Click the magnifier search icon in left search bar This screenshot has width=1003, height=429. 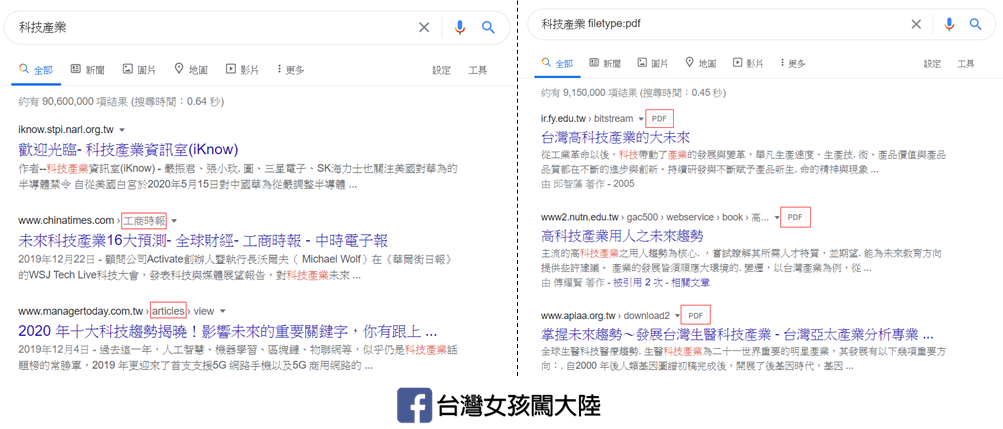click(x=489, y=27)
